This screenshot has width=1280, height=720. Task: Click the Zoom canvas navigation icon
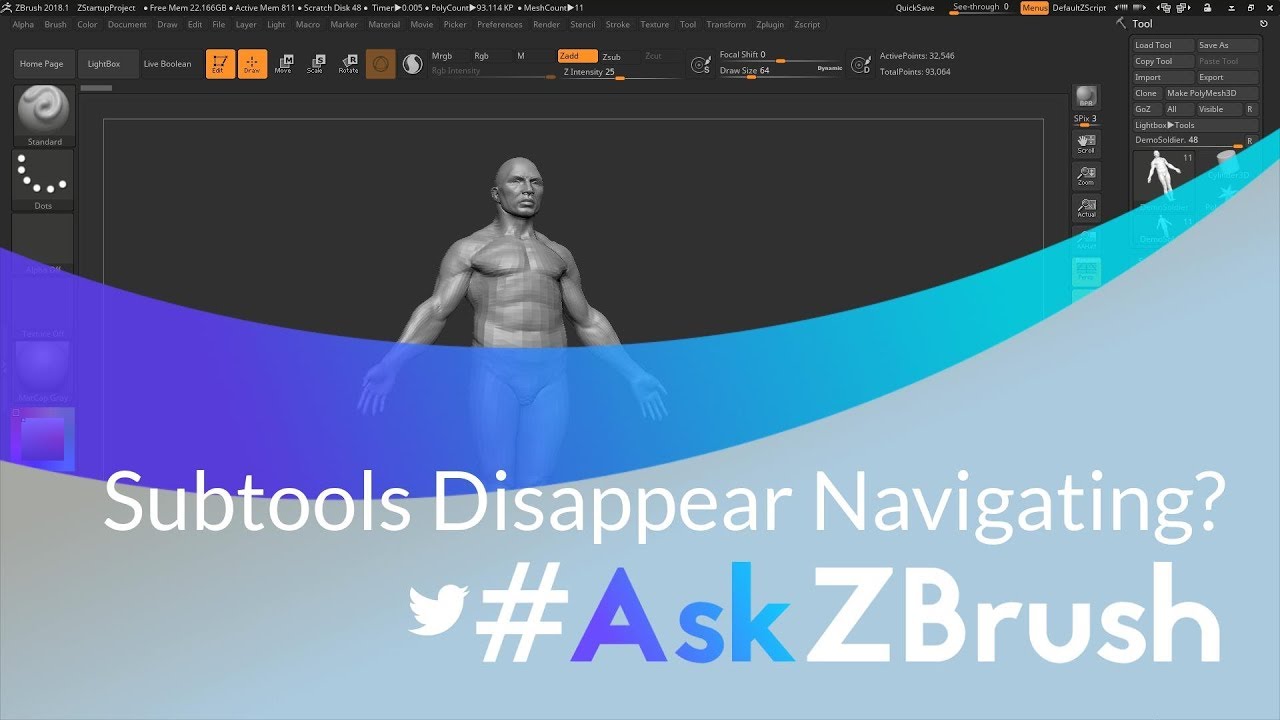1086,176
